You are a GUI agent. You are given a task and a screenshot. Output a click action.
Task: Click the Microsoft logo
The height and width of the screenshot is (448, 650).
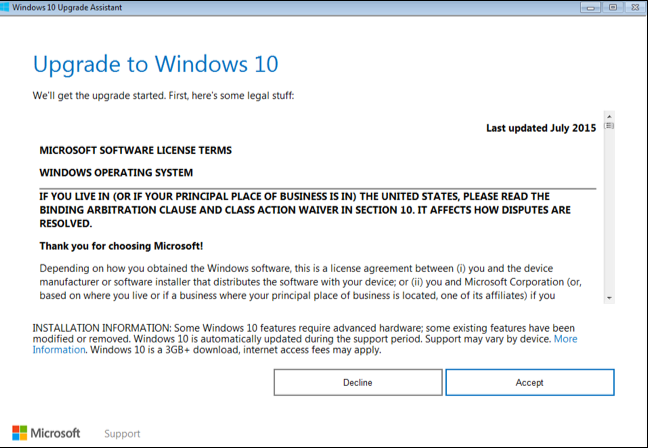coord(46,433)
